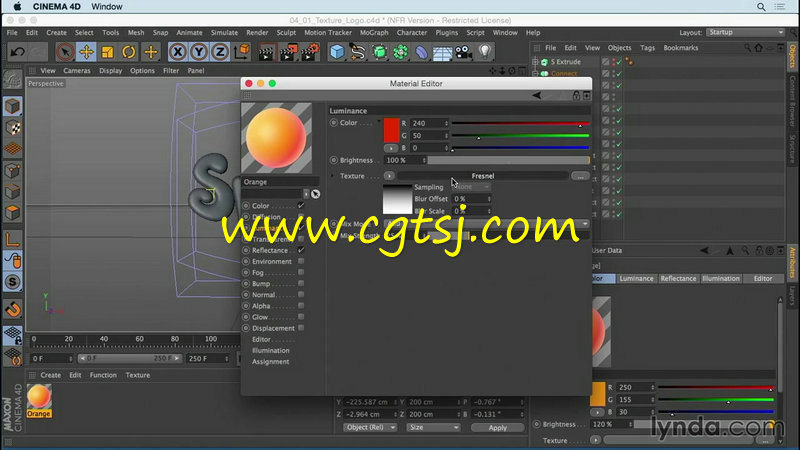Enable the Environment channel checkbox

301,261
